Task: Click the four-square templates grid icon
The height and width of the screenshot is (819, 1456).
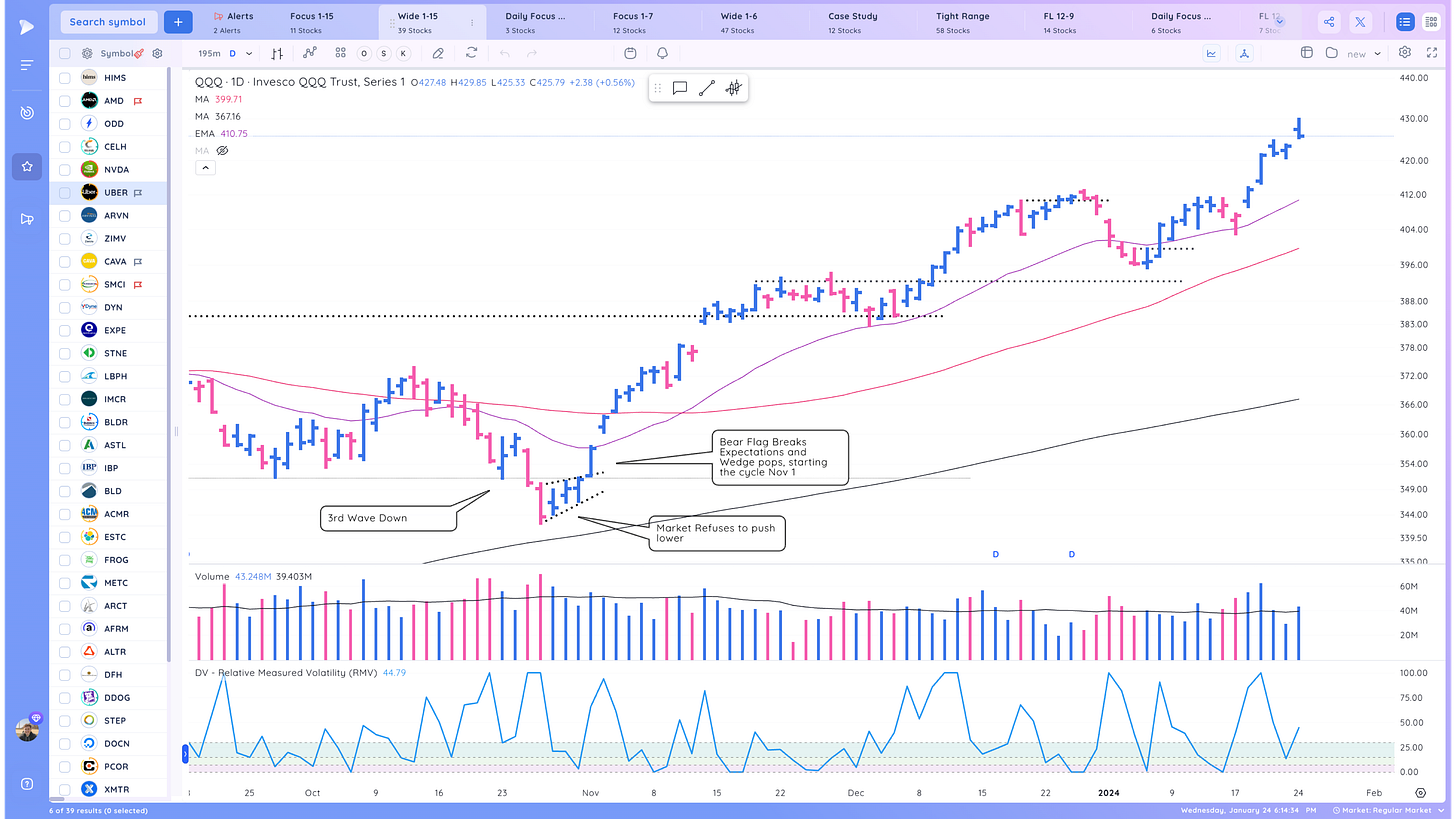Action: click(x=340, y=53)
